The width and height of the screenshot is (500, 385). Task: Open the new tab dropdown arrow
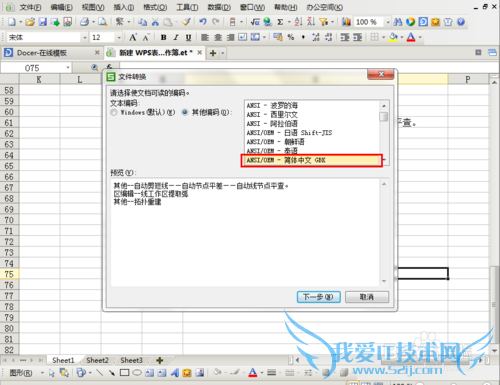[x=223, y=53]
